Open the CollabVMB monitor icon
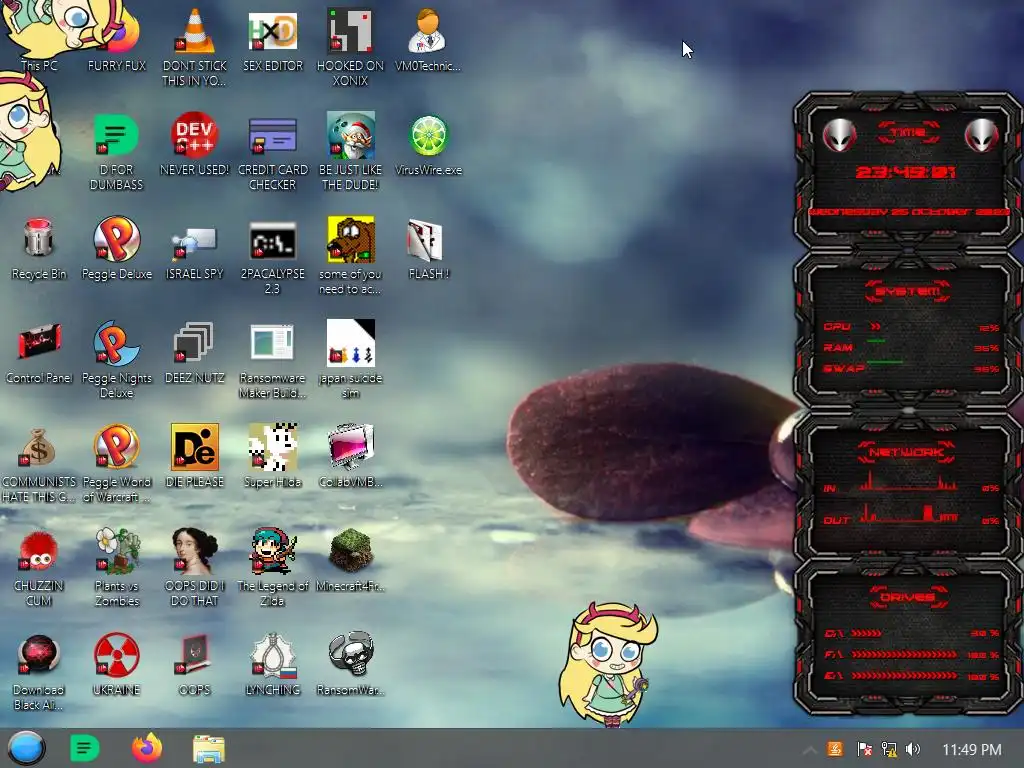Viewport: 1024px width, 768px height. coord(351,447)
